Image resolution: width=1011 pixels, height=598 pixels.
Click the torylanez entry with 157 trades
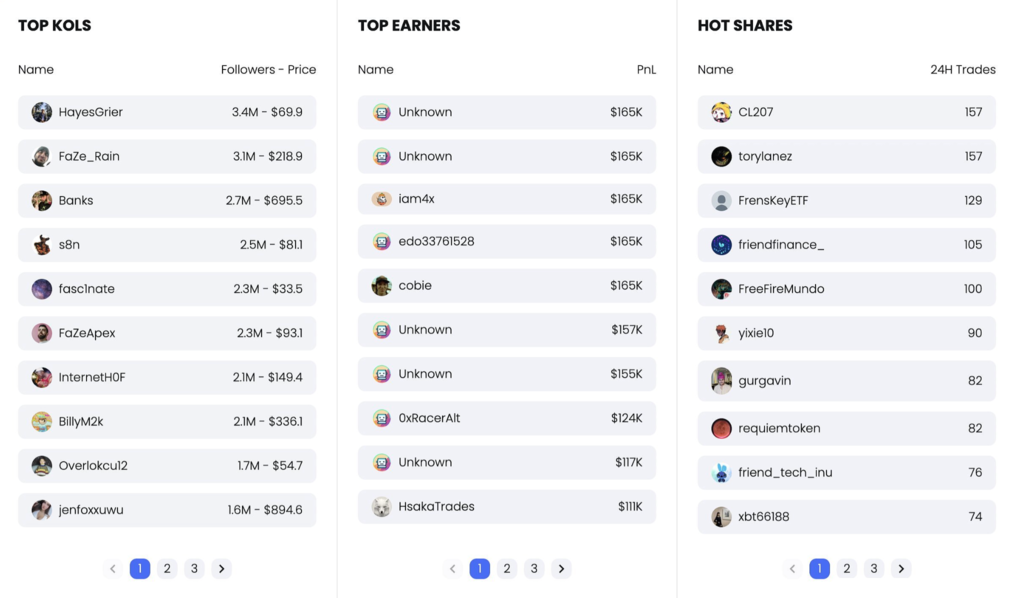[847, 157]
